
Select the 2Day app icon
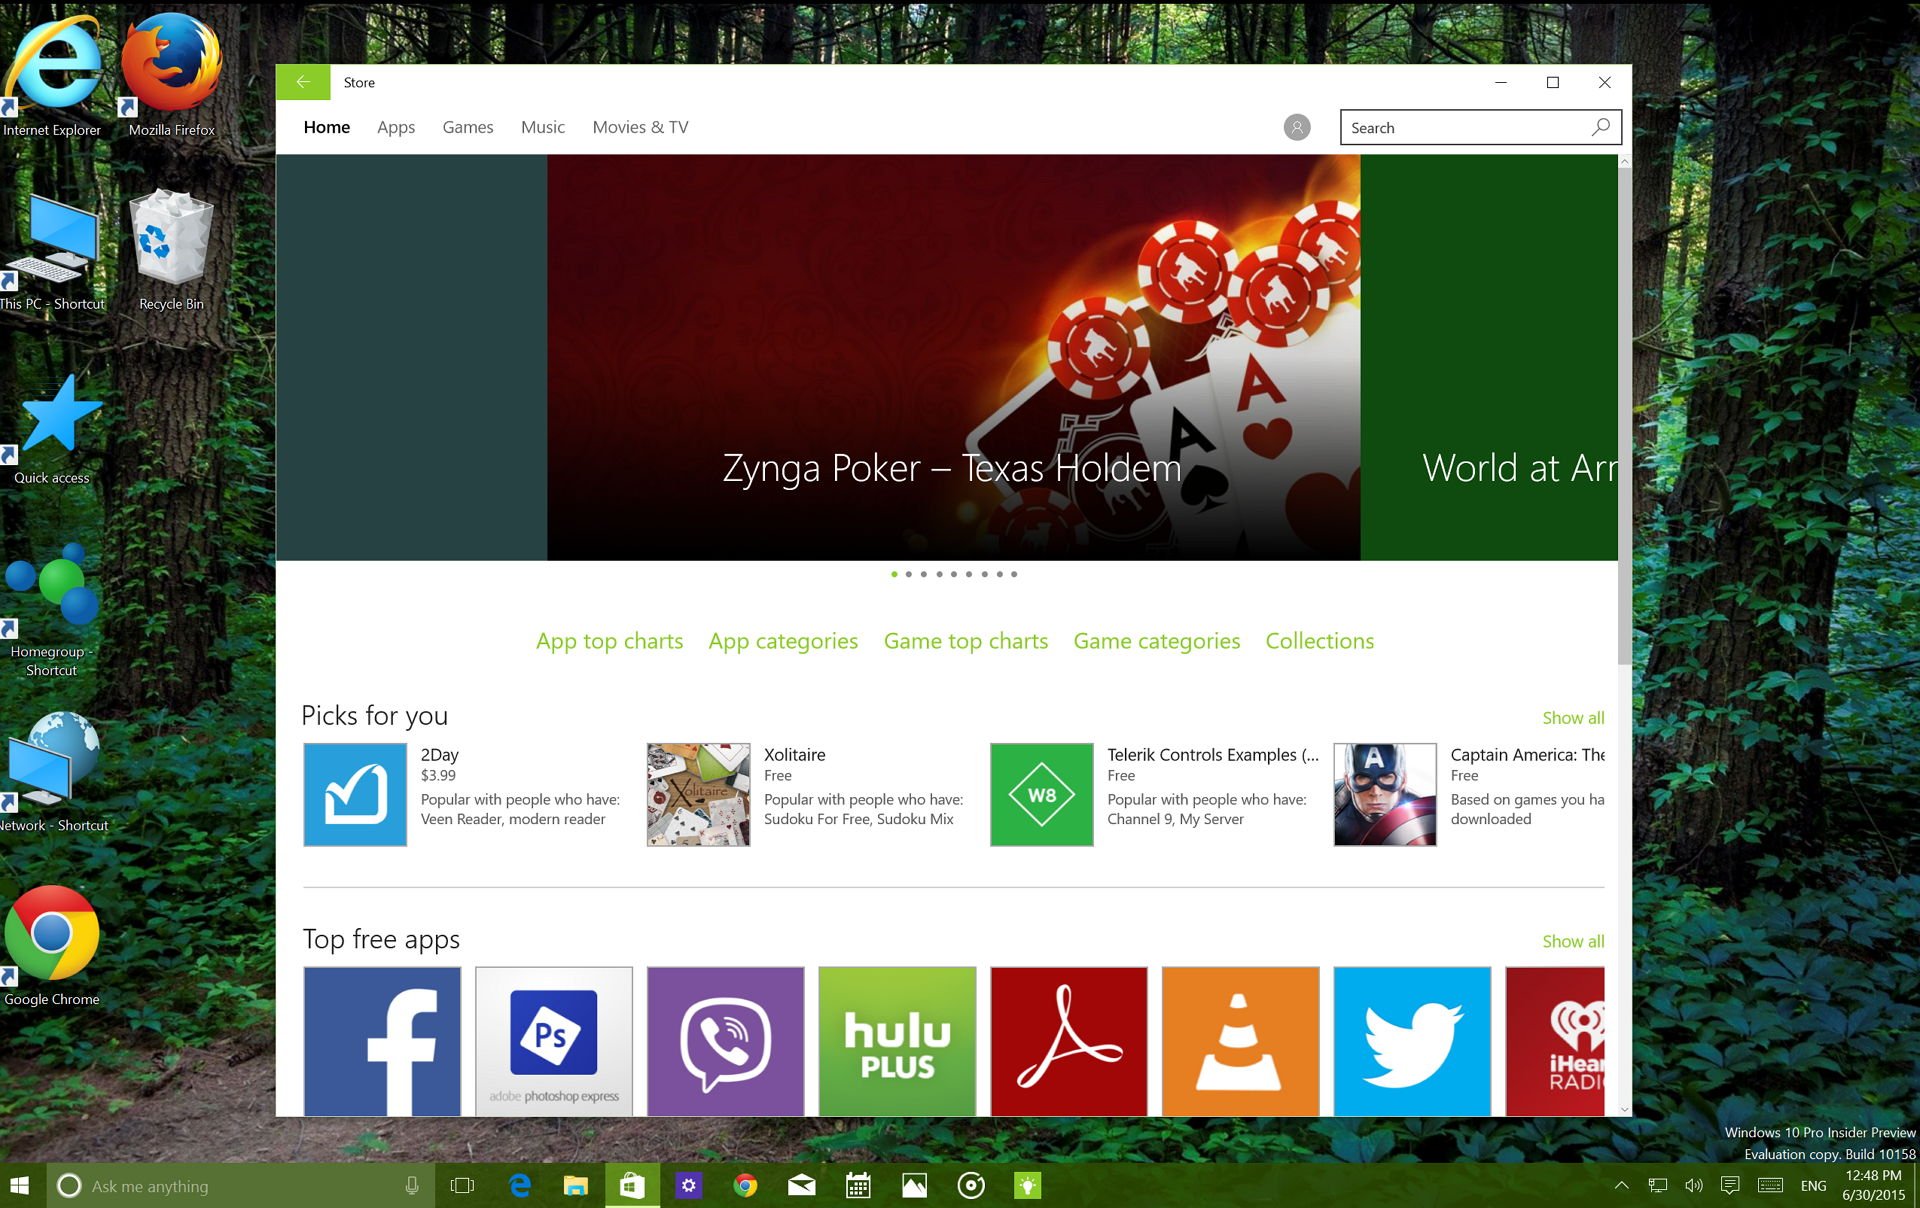pyautogui.click(x=355, y=795)
